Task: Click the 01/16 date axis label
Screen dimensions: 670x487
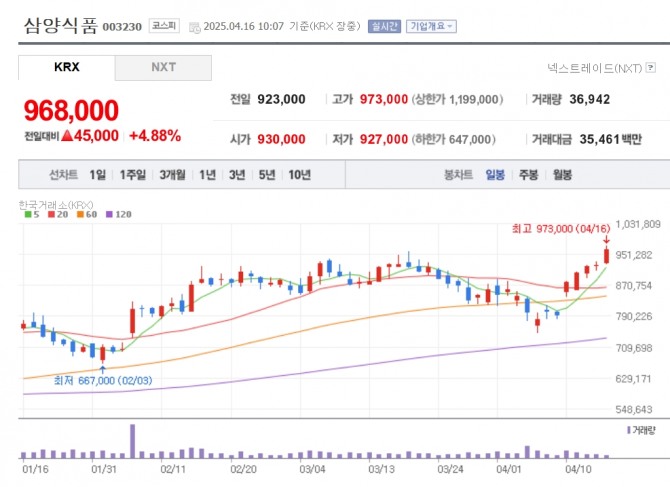Action: 35,469
